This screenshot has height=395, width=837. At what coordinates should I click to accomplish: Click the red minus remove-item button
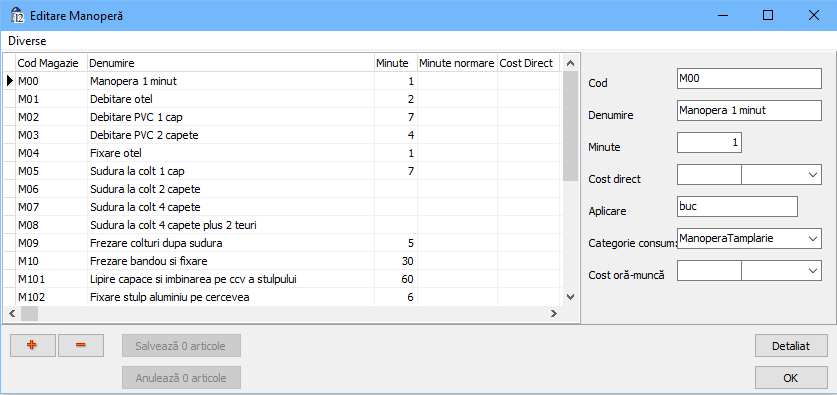(x=81, y=346)
